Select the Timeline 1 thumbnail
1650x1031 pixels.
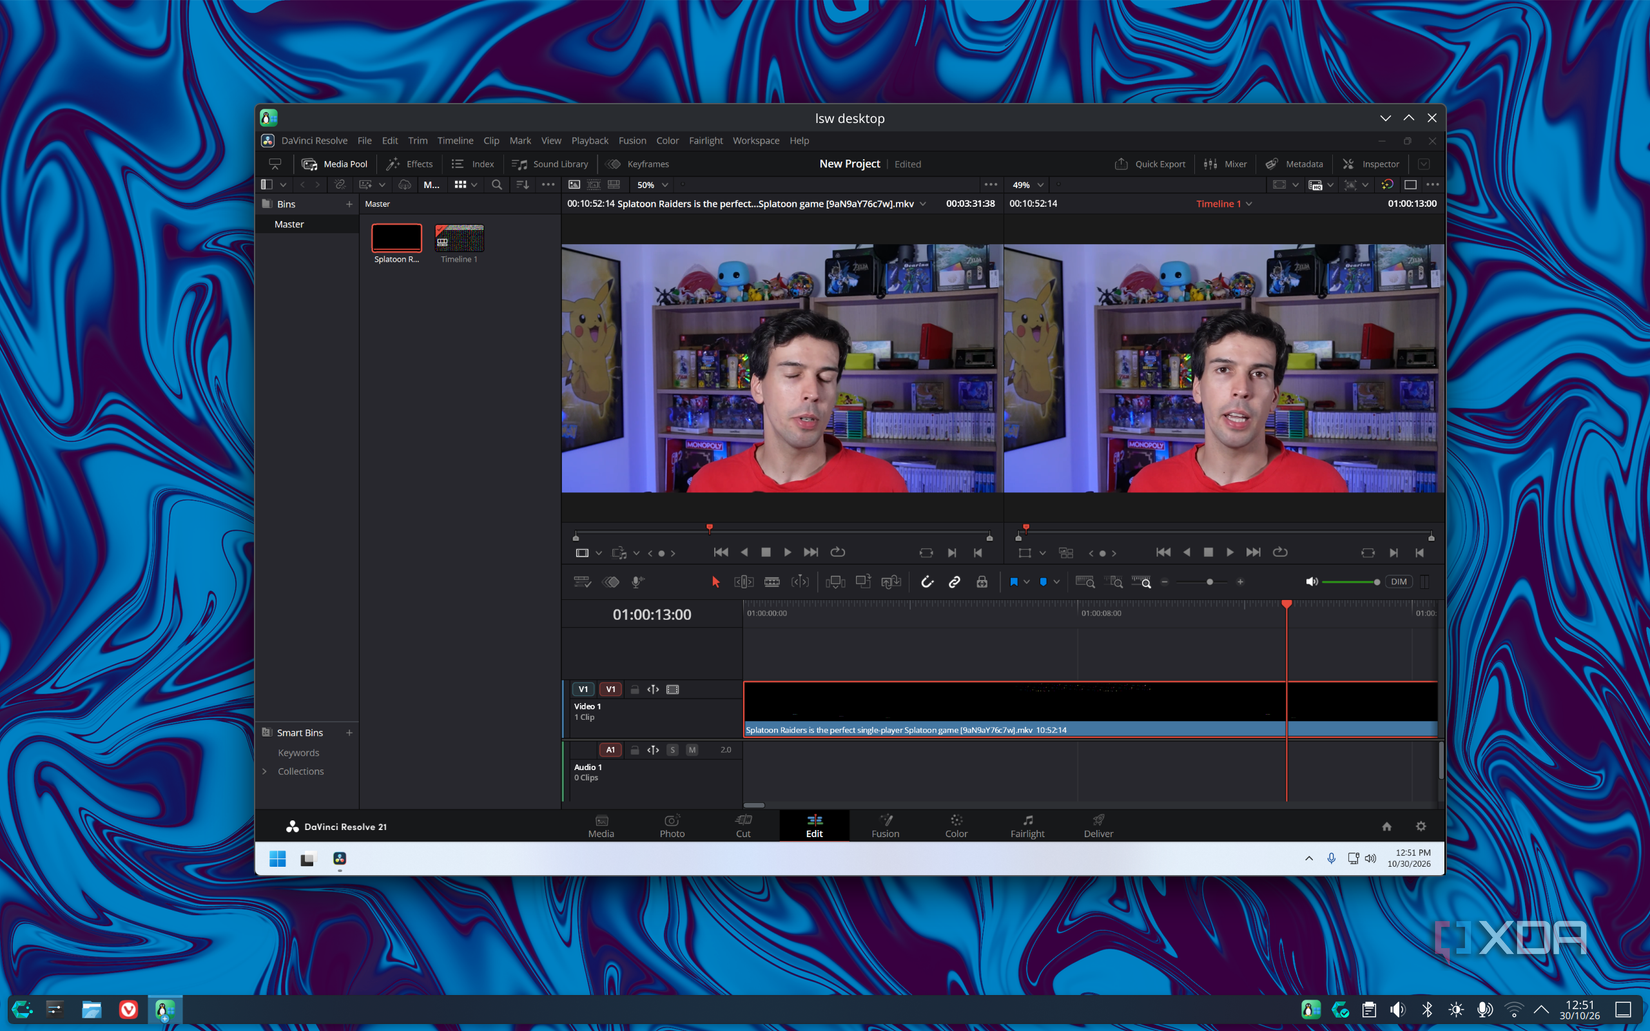460,238
